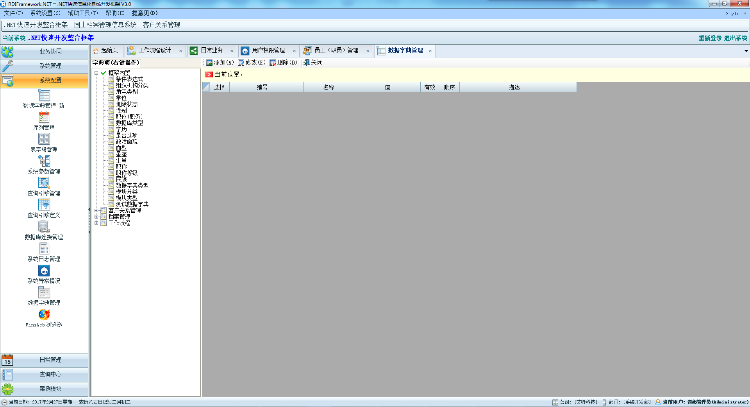Viewport: 750px width, 407px height.
Task: Close the 员工（职员）管理 tab
Action: point(368,51)
